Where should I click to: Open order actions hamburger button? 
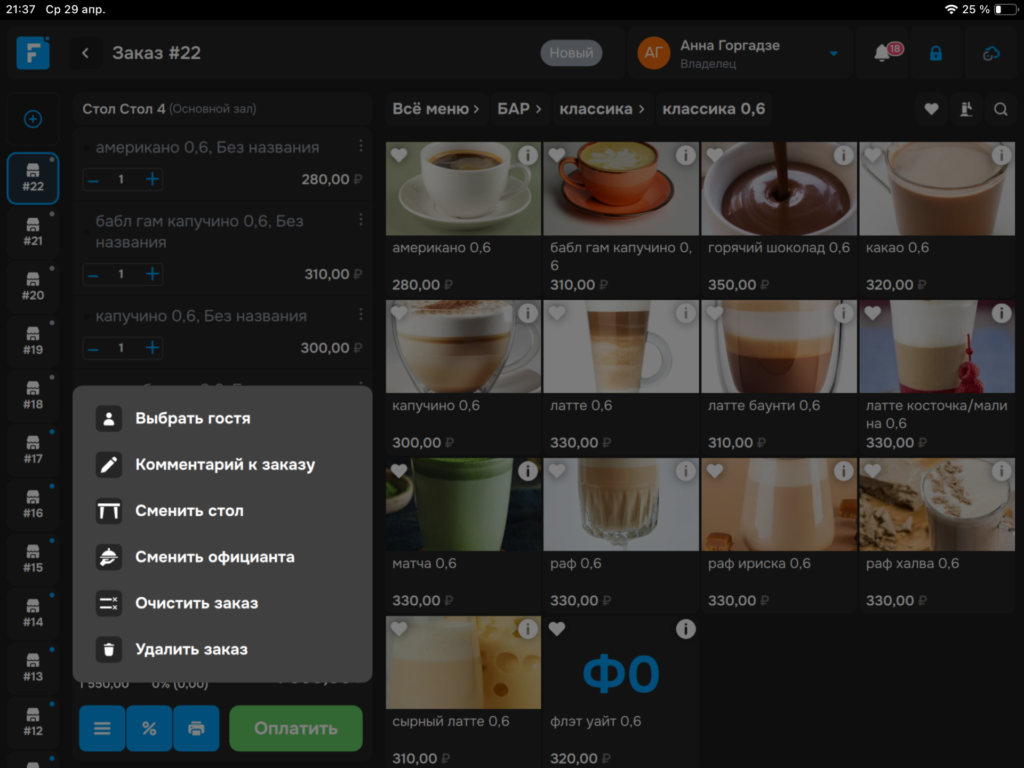click(x=102, y=728)
